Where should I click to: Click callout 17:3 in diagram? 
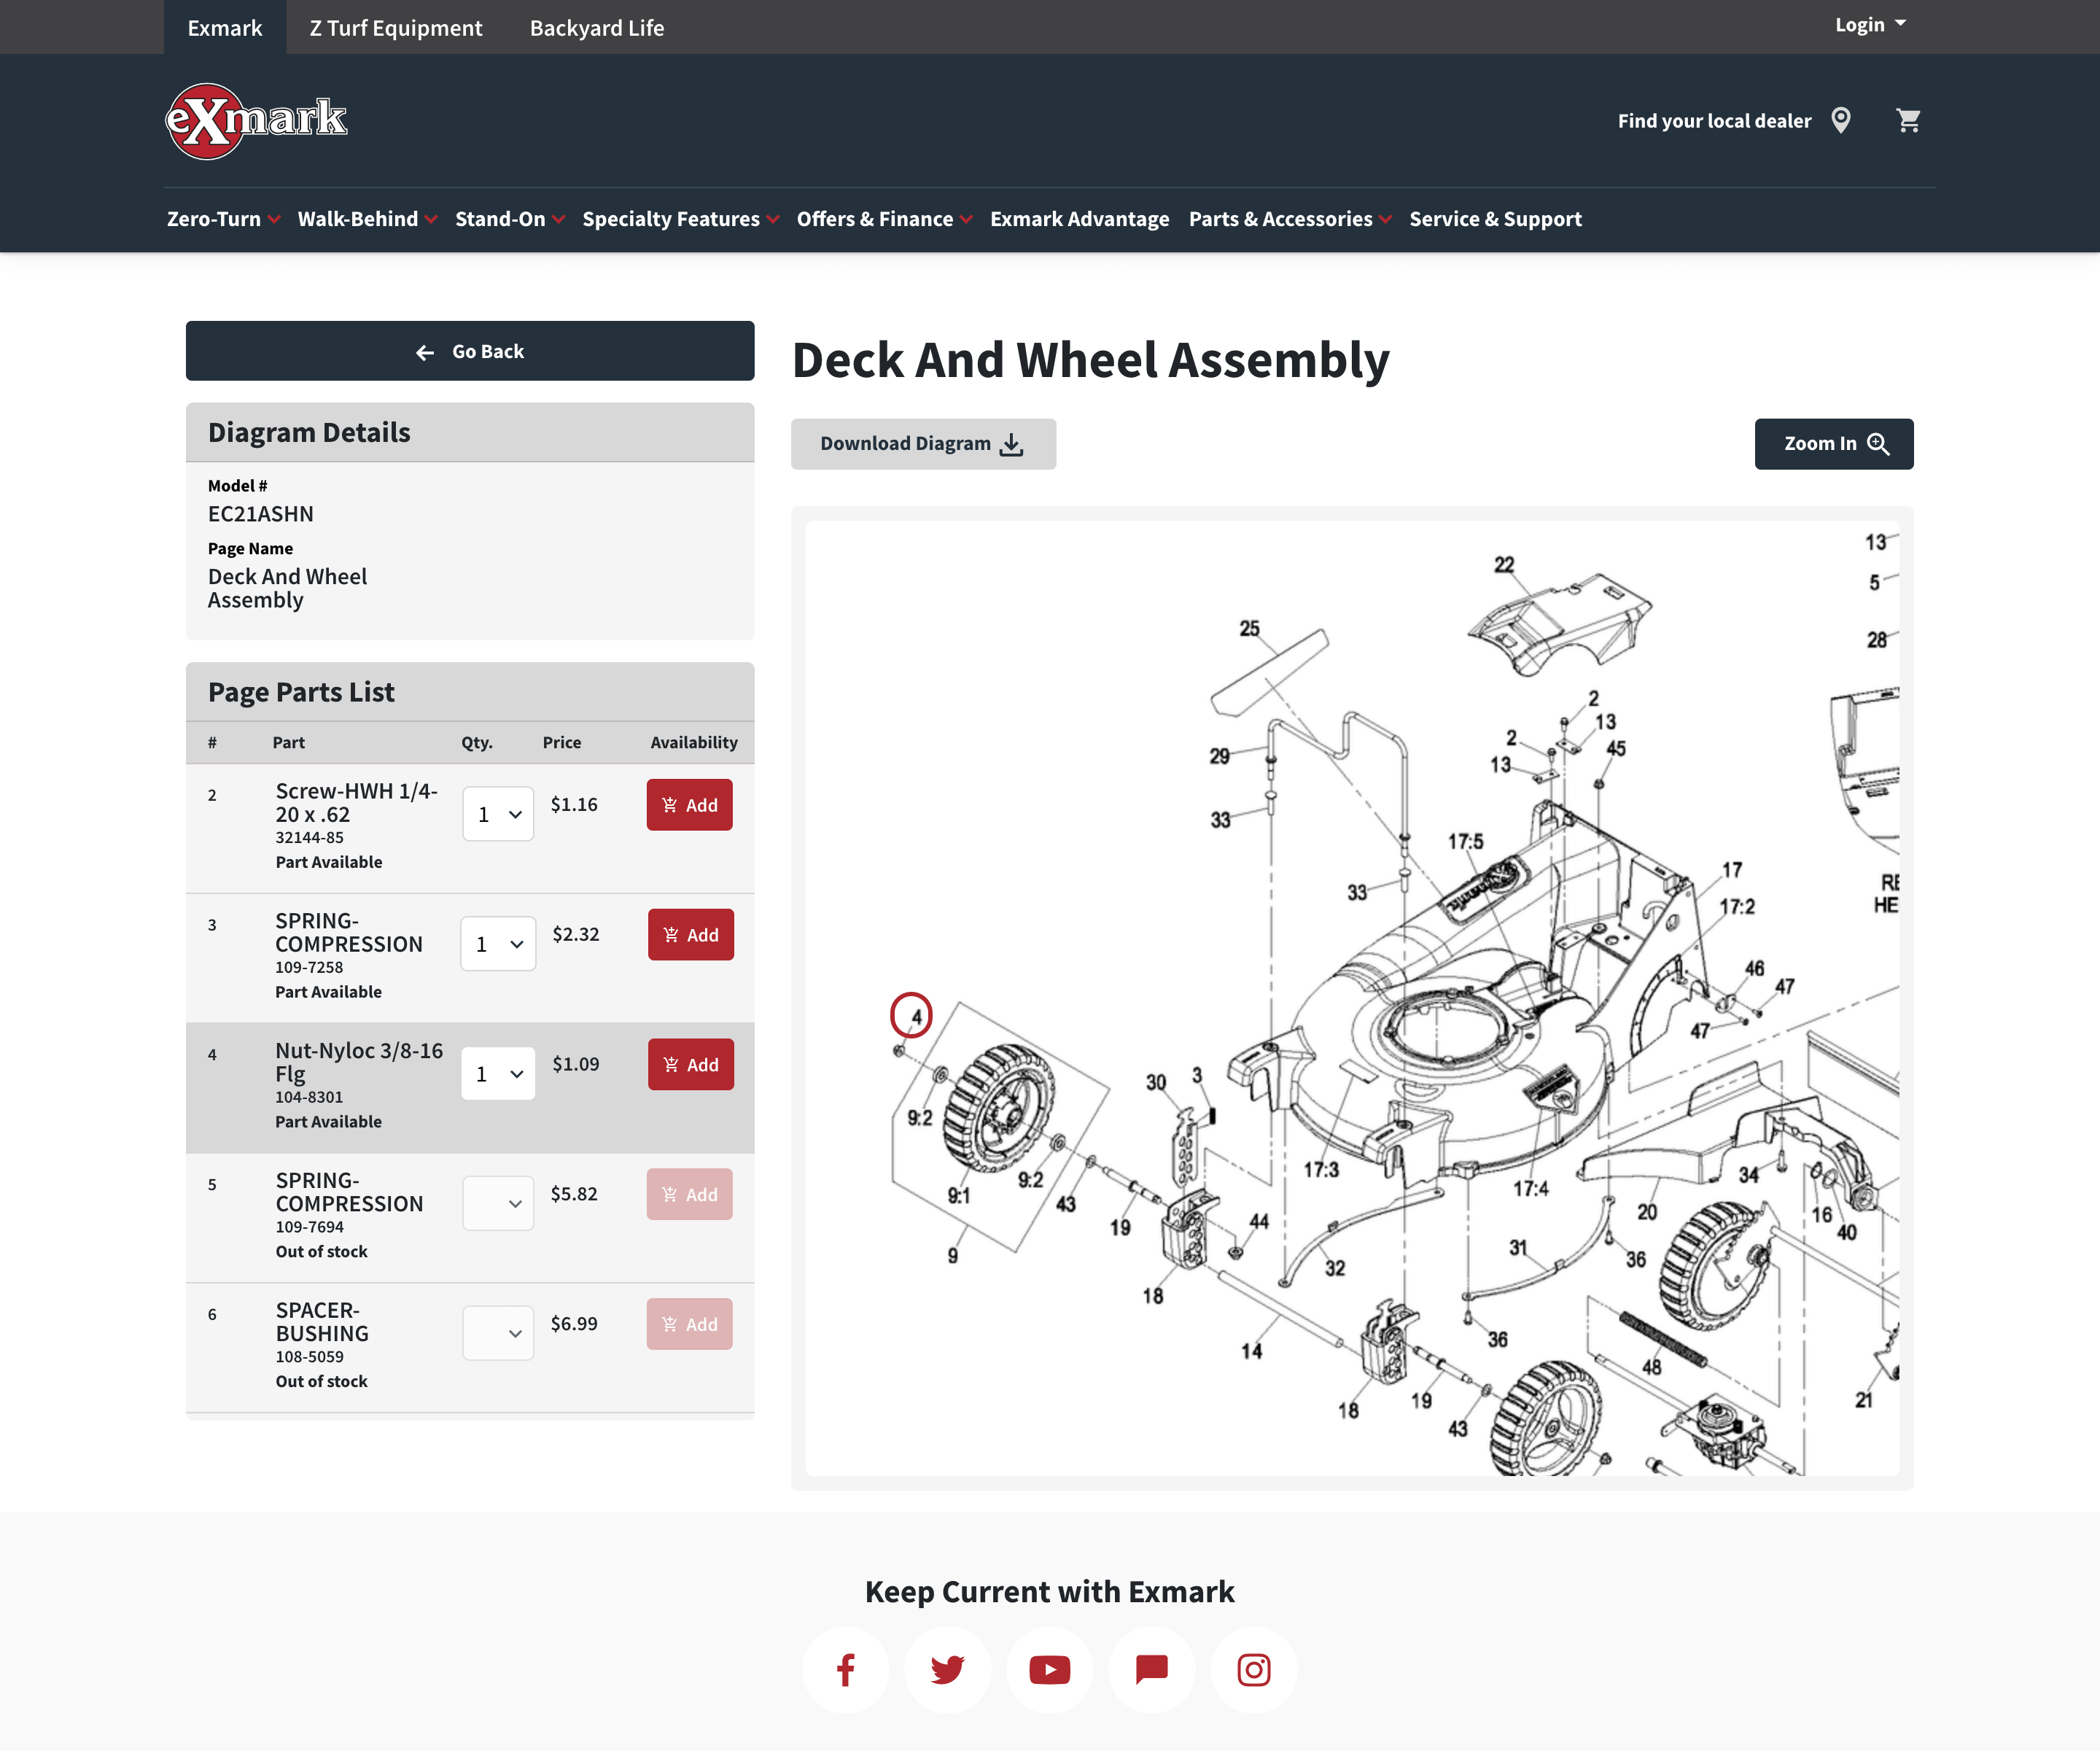(1321, 1169)
